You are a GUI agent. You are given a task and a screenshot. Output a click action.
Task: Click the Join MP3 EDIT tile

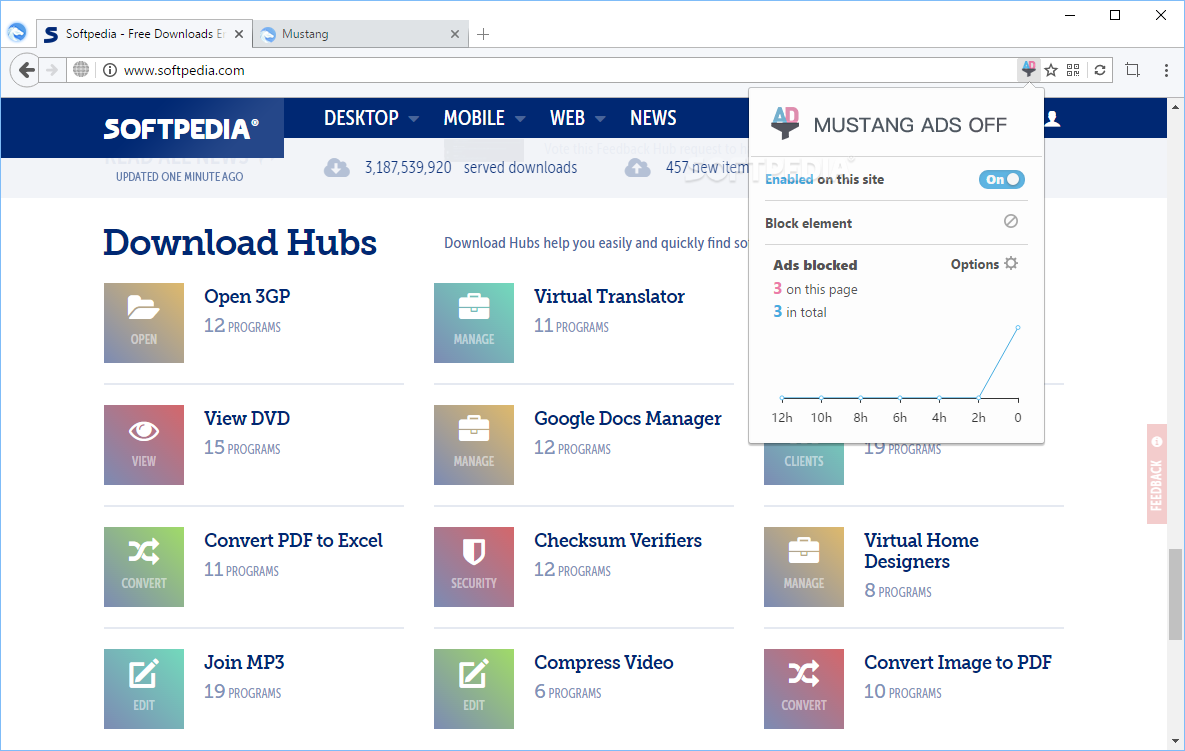coord(144,689)
